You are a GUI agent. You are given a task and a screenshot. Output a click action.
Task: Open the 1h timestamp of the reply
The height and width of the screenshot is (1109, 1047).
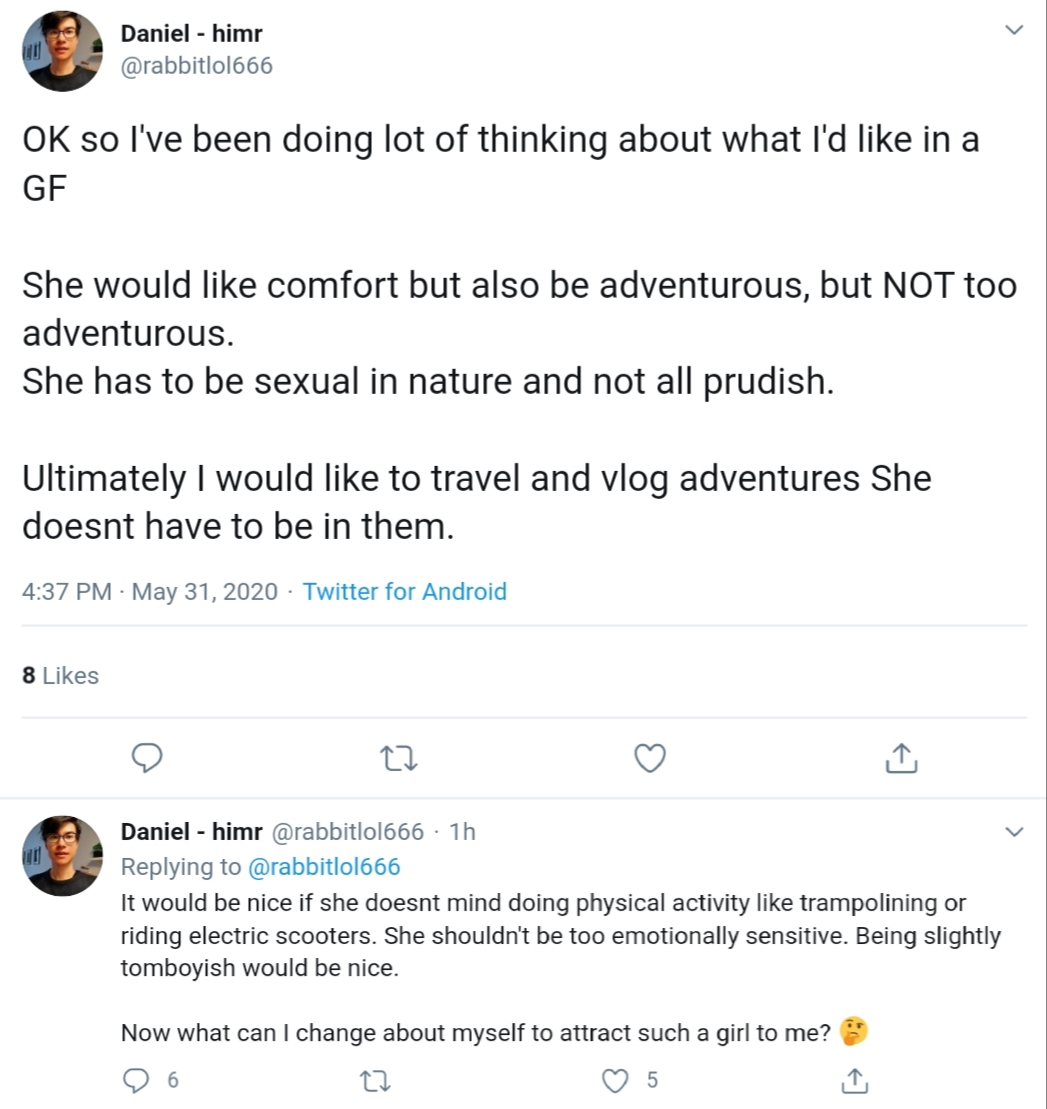(463, 832)
